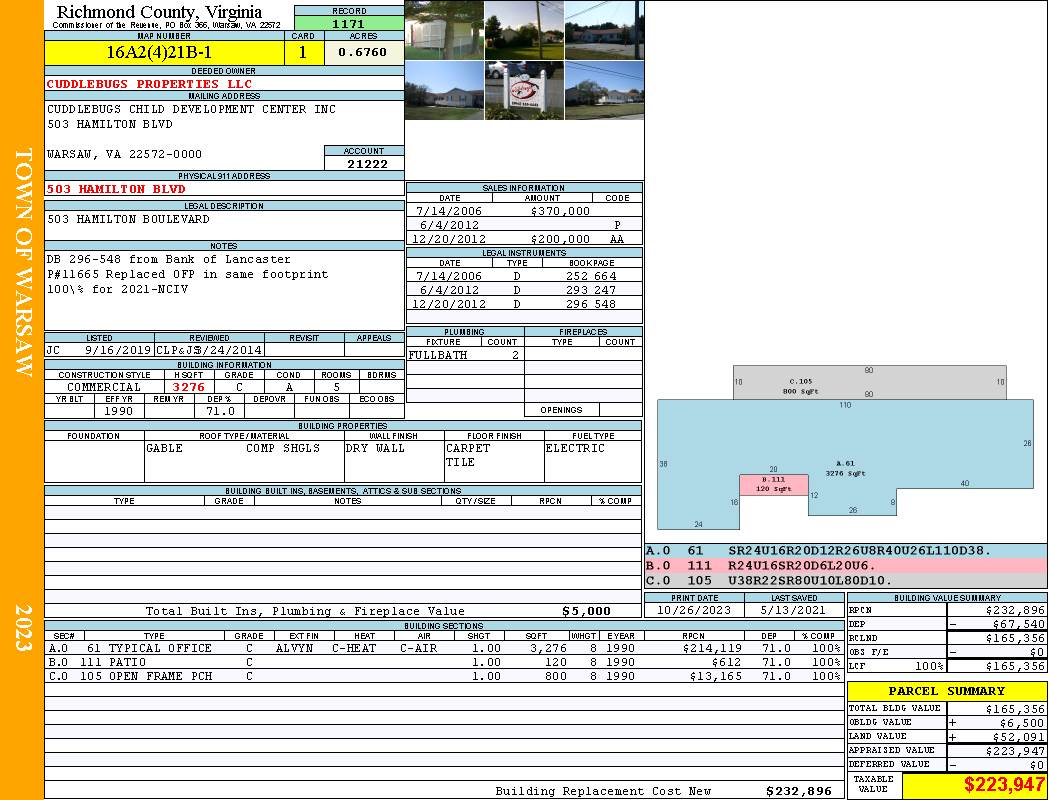This screenshot has width=1050, height=800.
Task: Click floor finish CARPET
Action: coord(468,448)
